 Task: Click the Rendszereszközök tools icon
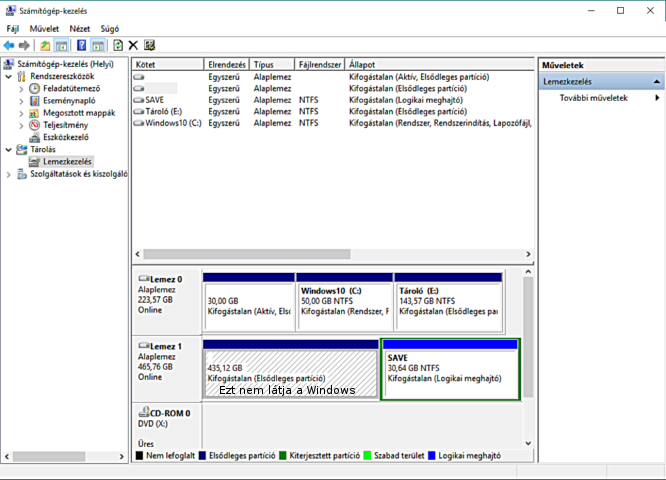(x=22, y=76)
